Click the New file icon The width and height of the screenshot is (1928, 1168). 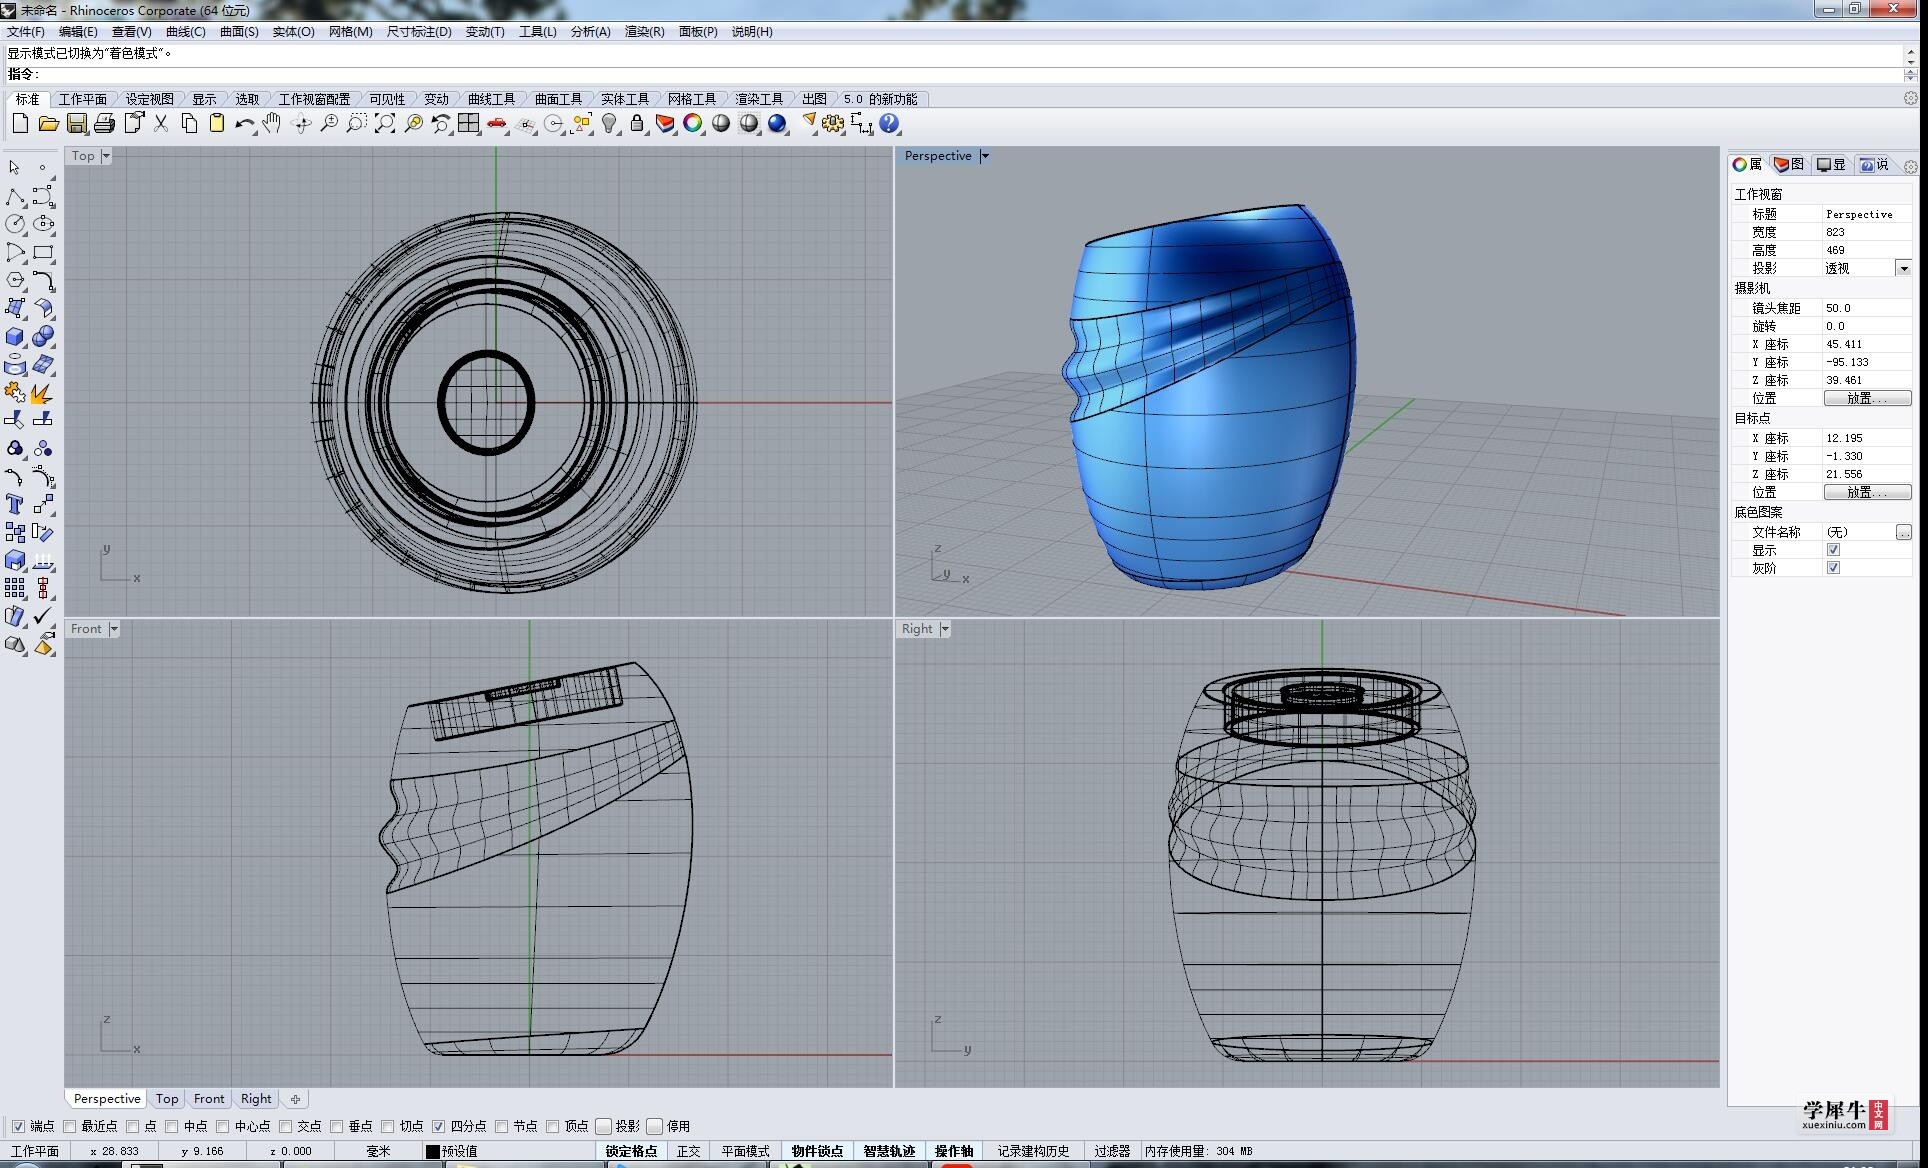[x=20, y=124]
